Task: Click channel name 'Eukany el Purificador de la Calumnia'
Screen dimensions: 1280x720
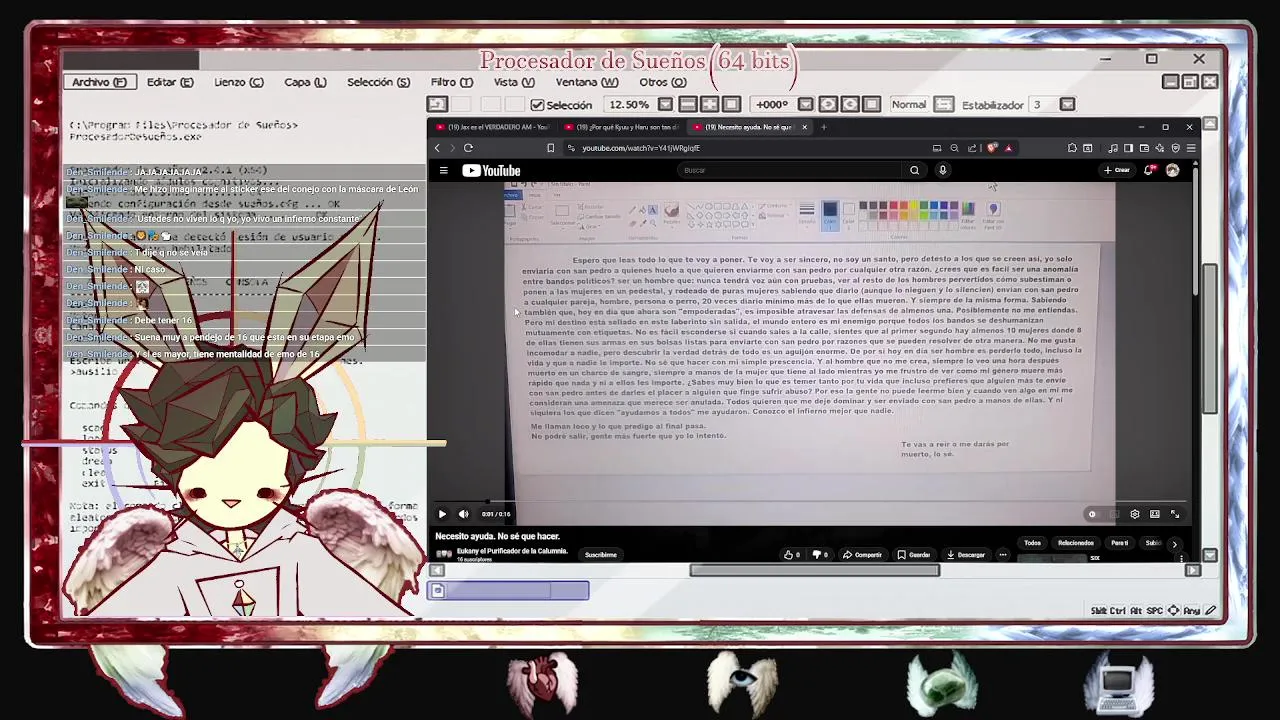Action: coord(512,551)
